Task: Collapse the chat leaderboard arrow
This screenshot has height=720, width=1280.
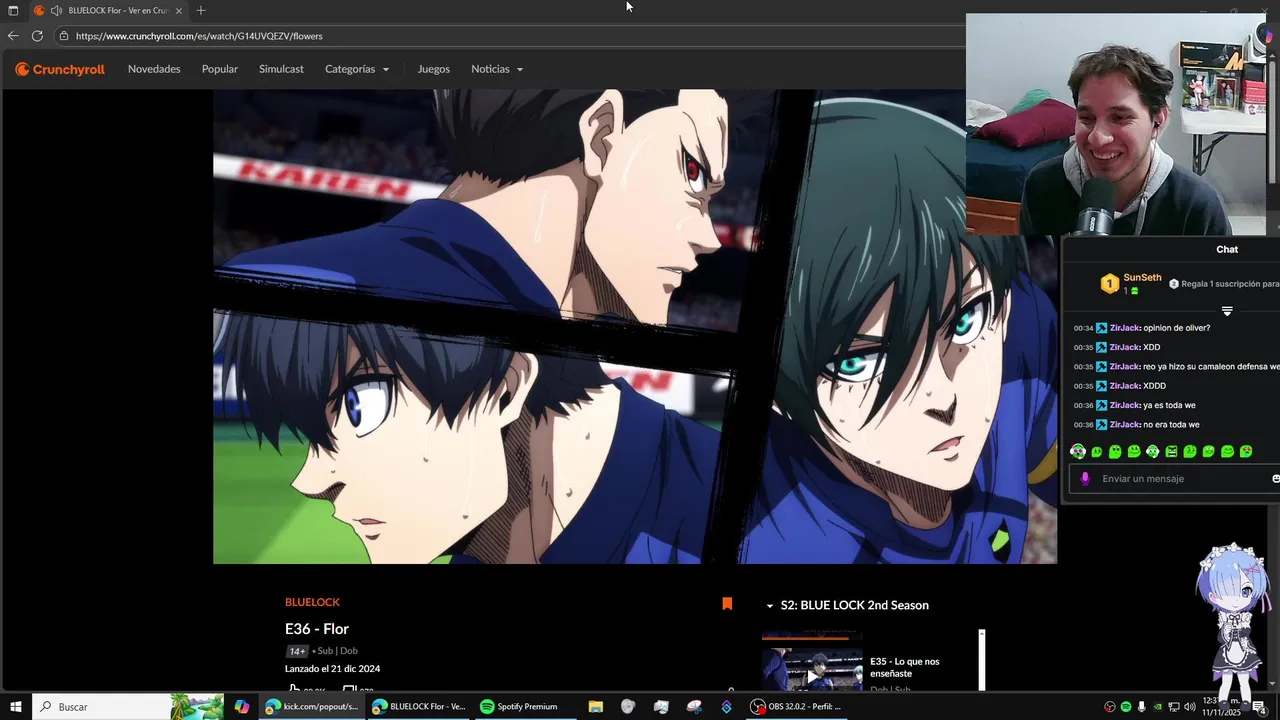Action: click(x=1227, y=311)
